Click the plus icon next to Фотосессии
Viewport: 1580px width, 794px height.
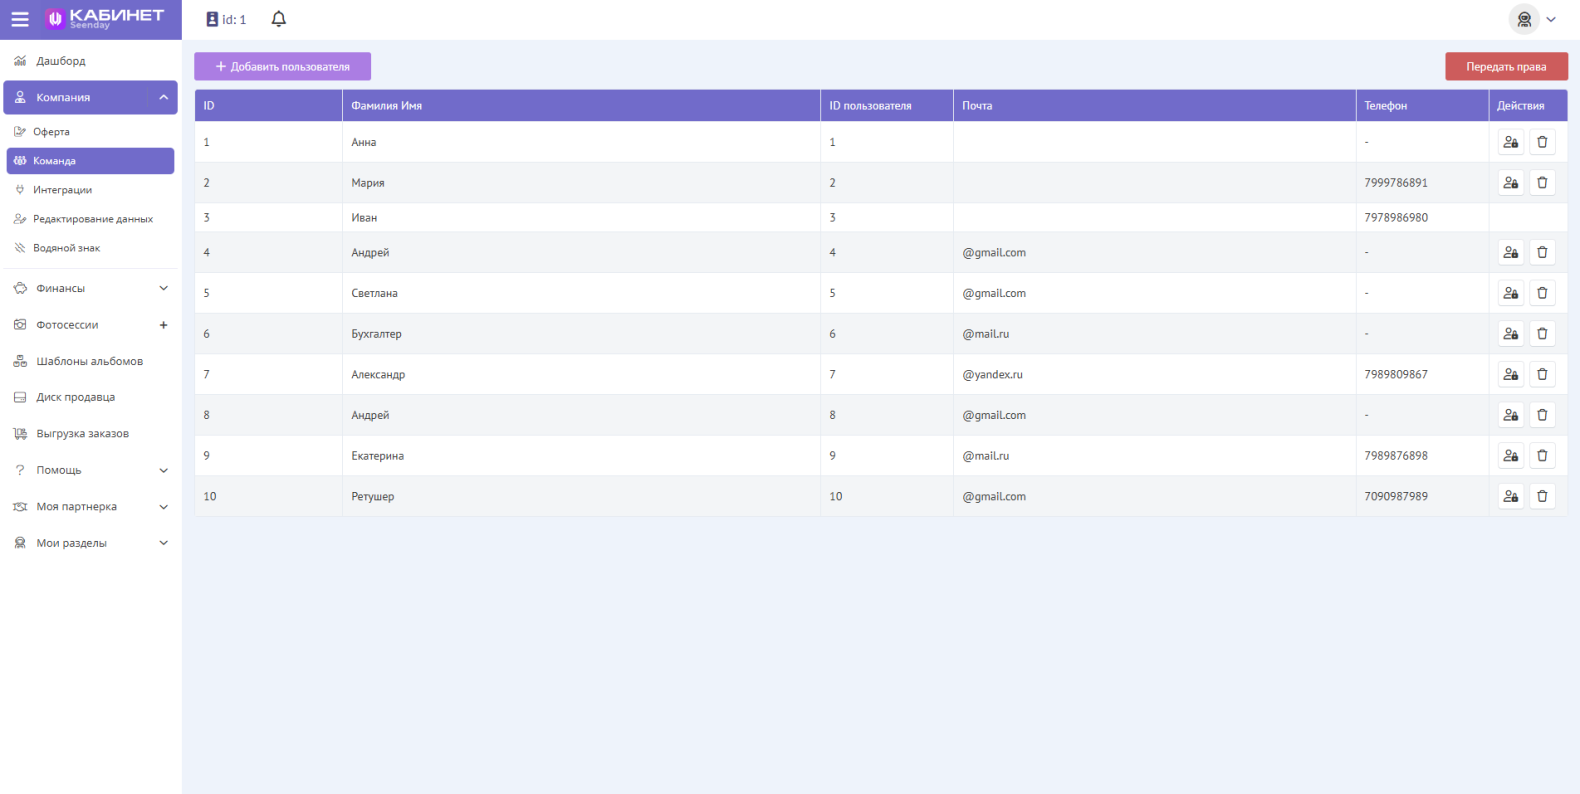[x=163, y=325]
